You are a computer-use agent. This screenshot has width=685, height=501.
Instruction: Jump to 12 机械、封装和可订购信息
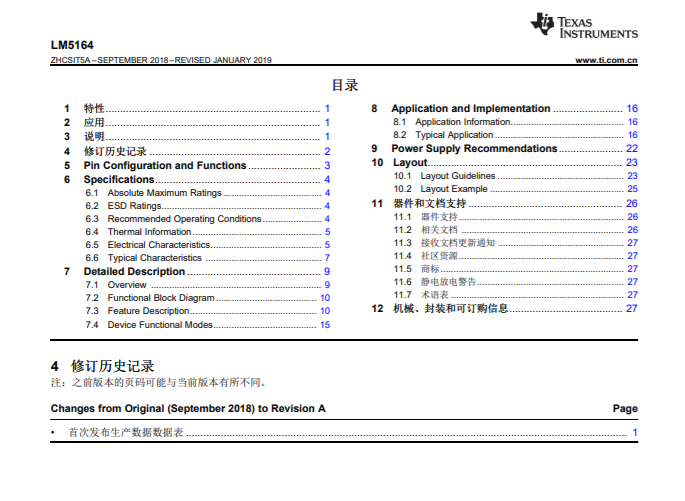(505, 308)
